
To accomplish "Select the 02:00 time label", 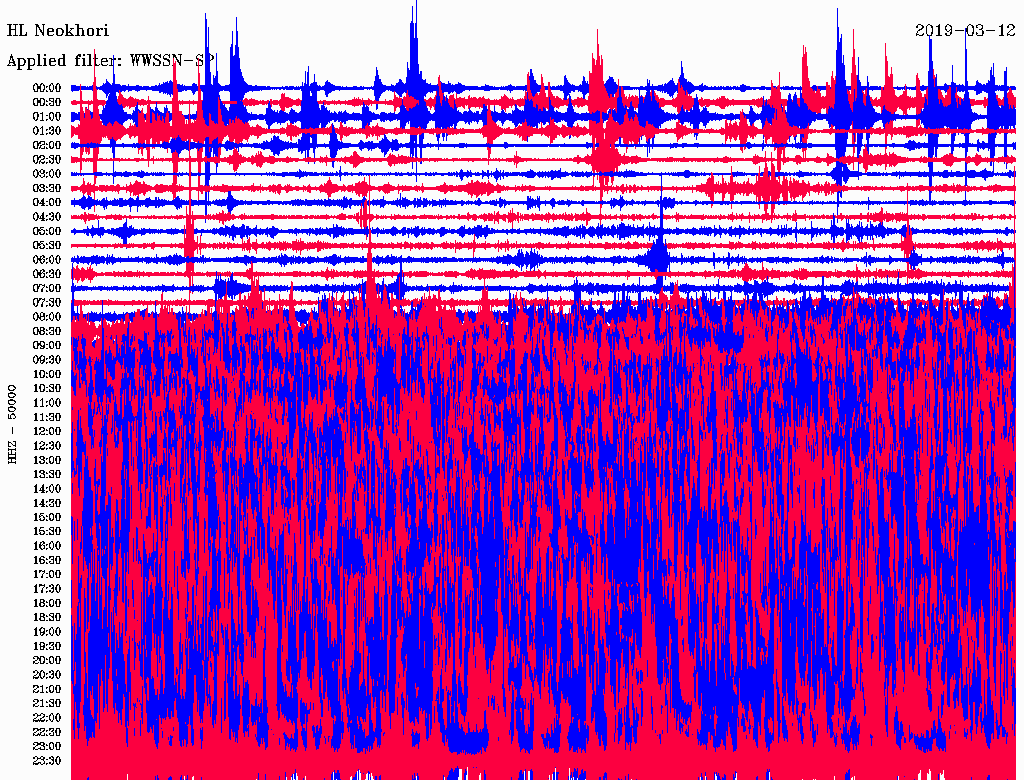I will click(47, 145).
